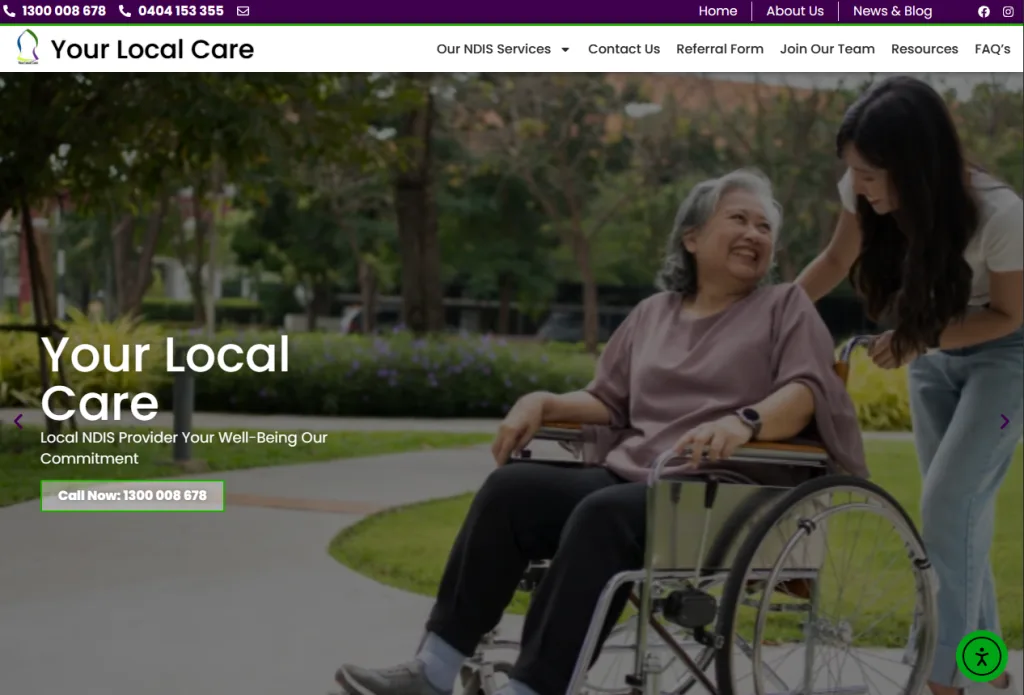
Task: Open the Resources menu item
Action: point(924,49)
